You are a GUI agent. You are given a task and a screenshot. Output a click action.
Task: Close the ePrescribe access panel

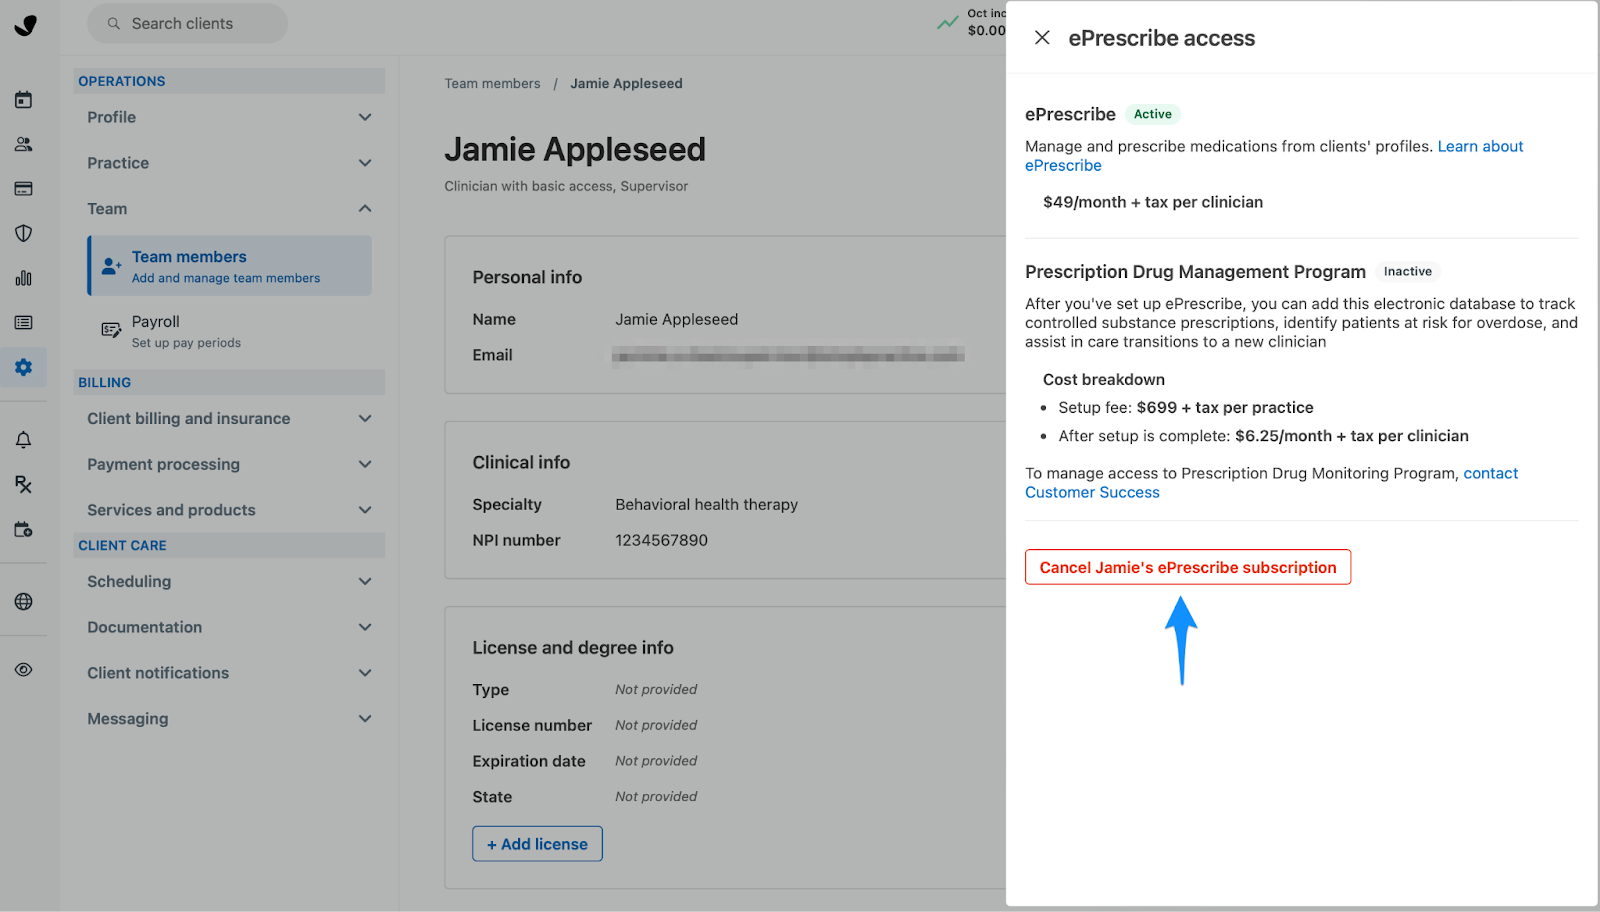1042,38
